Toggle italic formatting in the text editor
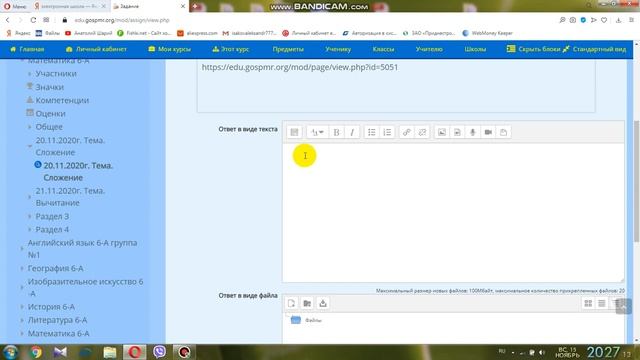Screen dimensions: 640x360 (x=352, y=132)
